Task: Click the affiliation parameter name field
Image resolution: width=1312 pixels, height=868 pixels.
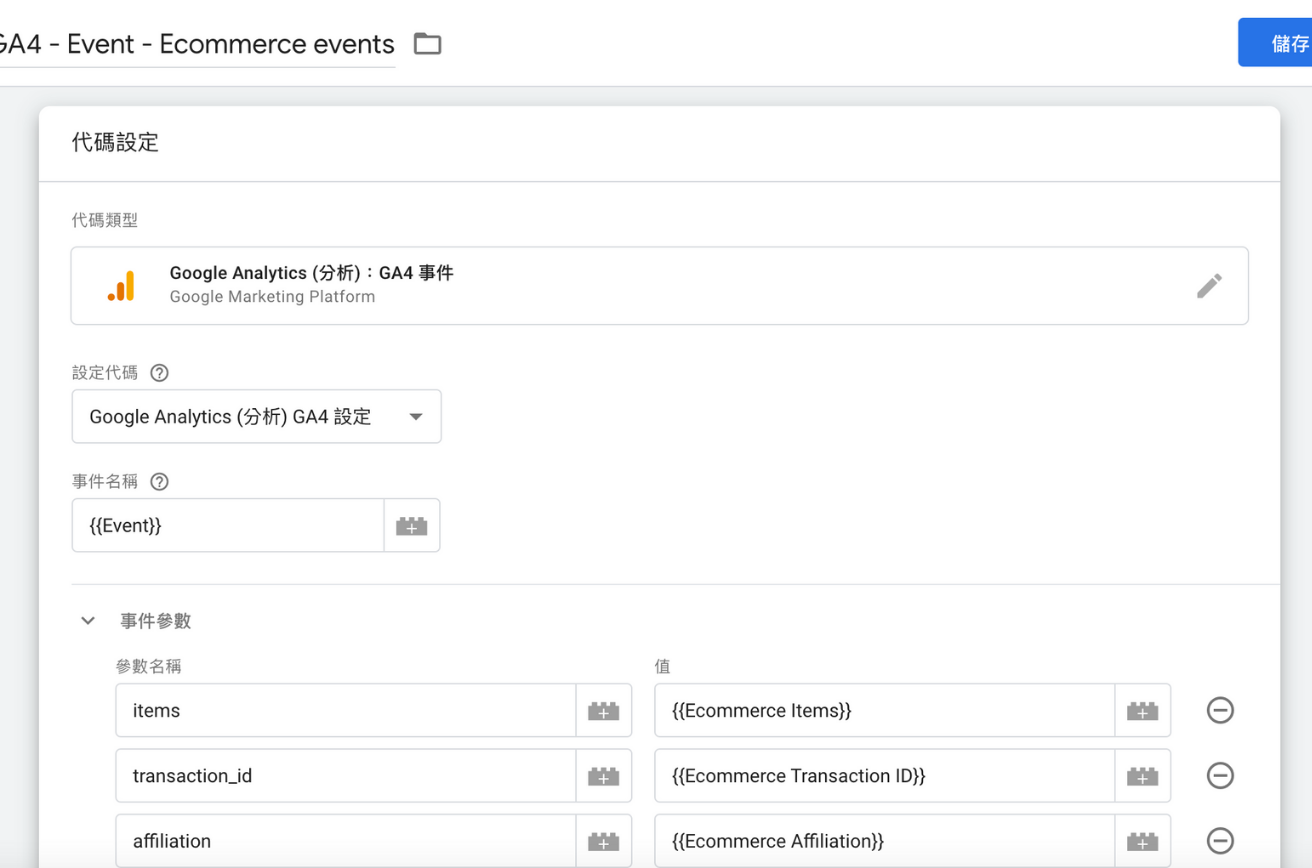Action: [x=345, y=841]
